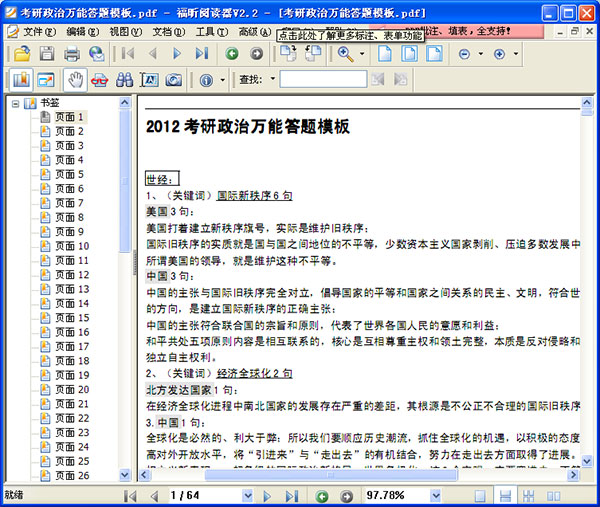This screenshot has height=507, width=600.
Task: Click the 国际新秩序6句 underlined heading
Action: 254,196
